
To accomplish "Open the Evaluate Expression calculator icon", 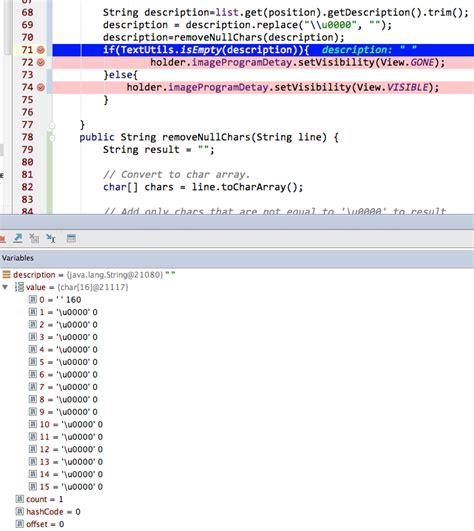I will 71,238.
